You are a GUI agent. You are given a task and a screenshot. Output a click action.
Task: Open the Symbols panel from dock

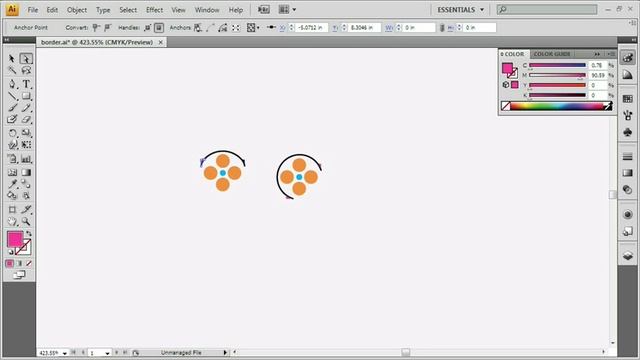628,132
